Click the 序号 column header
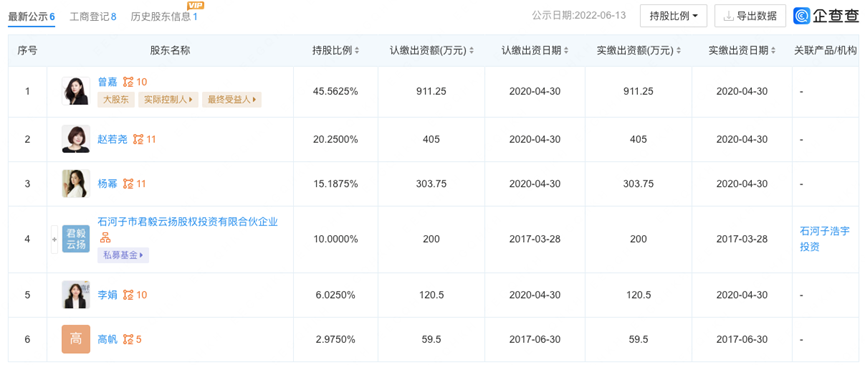Screen dimensions: 865x365 pyautogui.click(x=28, y=51)
